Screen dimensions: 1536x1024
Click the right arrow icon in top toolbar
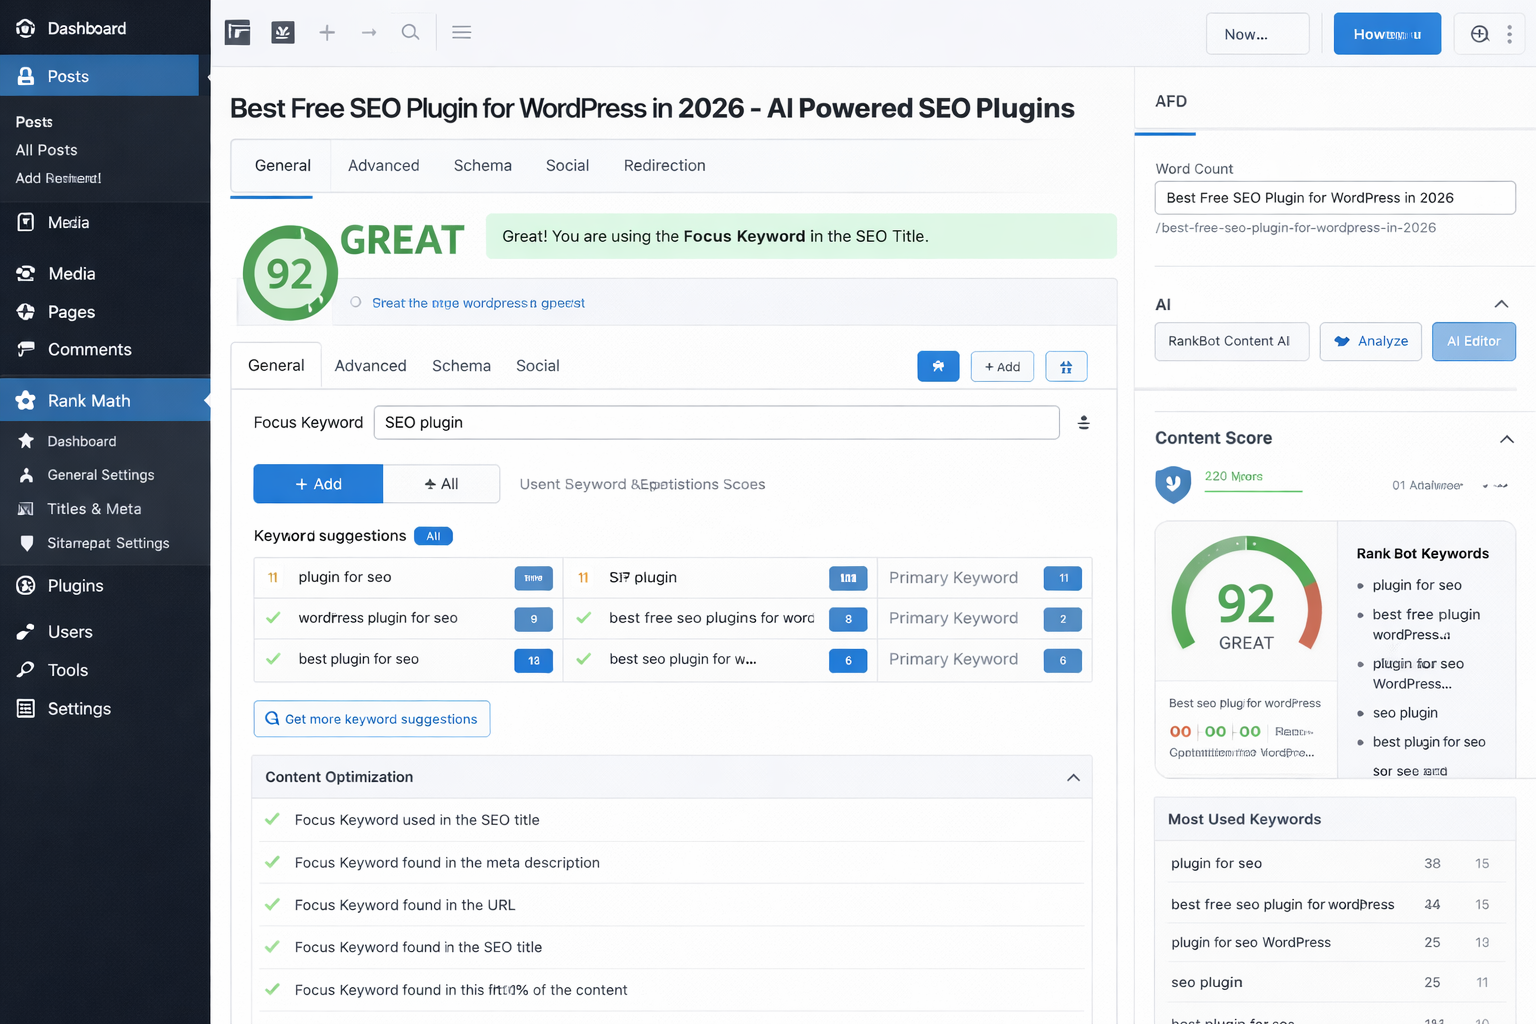click(x=369, y=32)
